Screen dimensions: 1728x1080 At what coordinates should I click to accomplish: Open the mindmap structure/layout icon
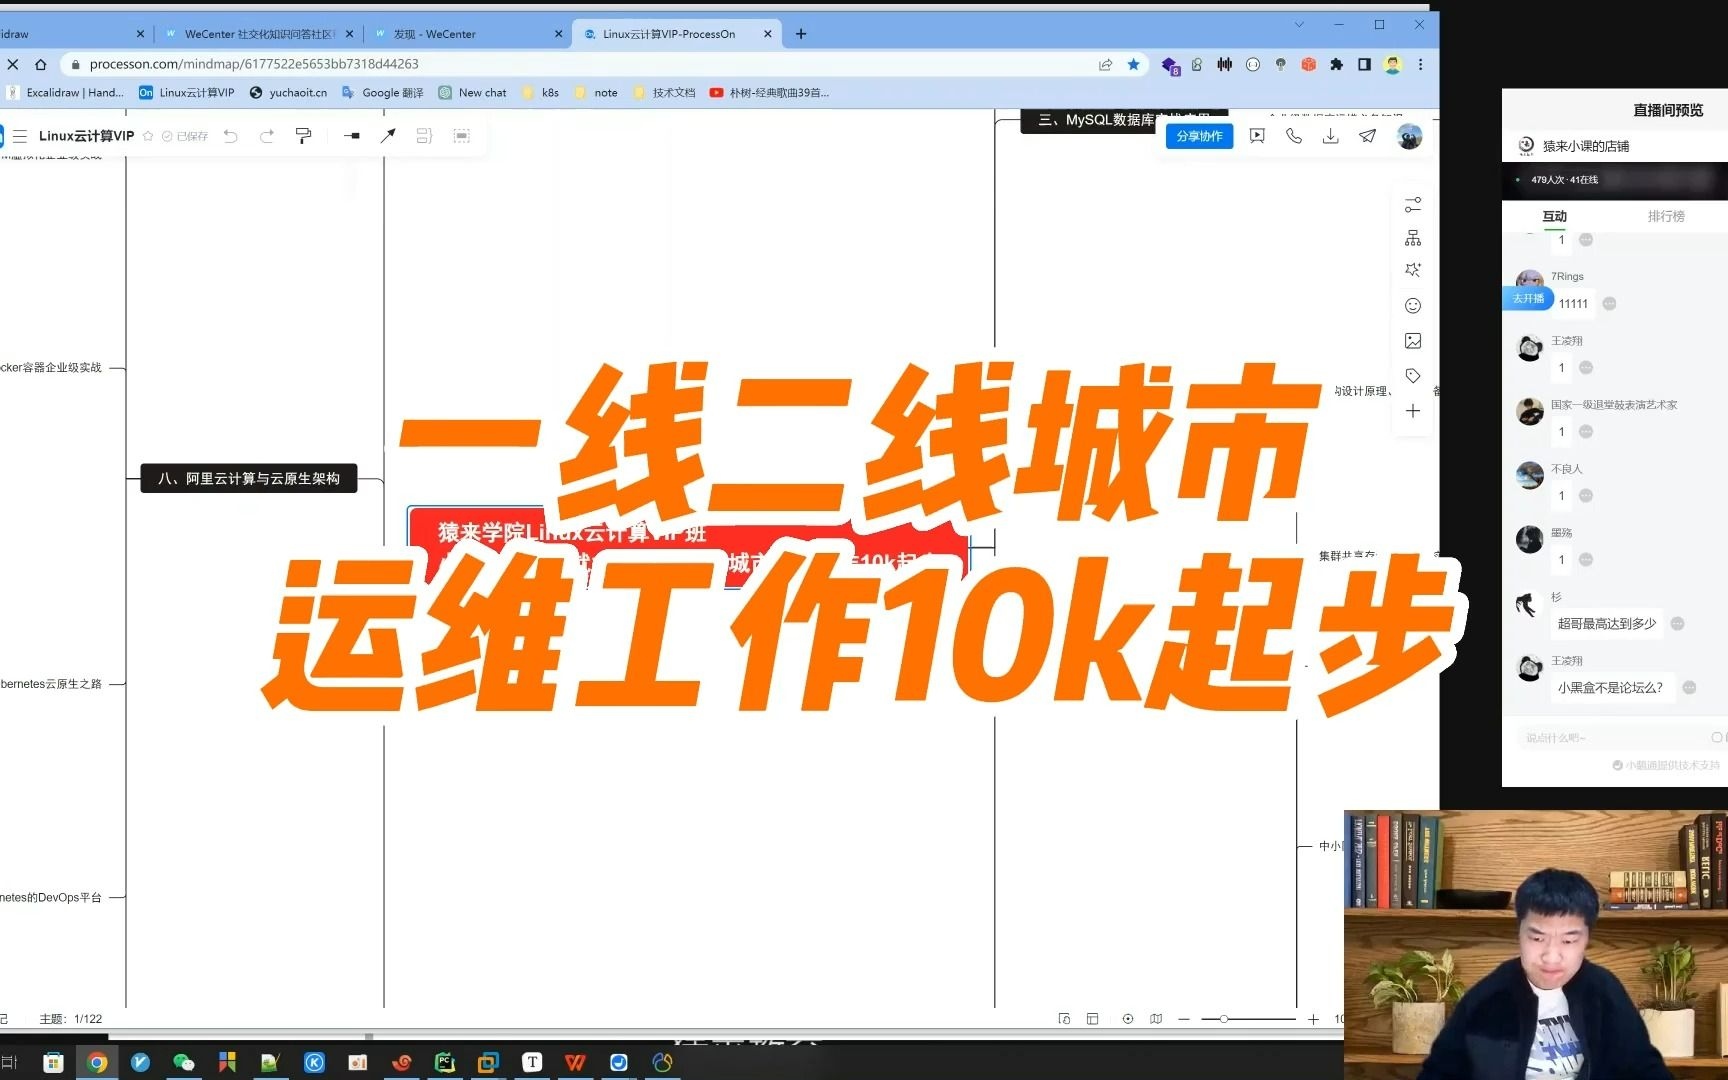pos(1413,237)
